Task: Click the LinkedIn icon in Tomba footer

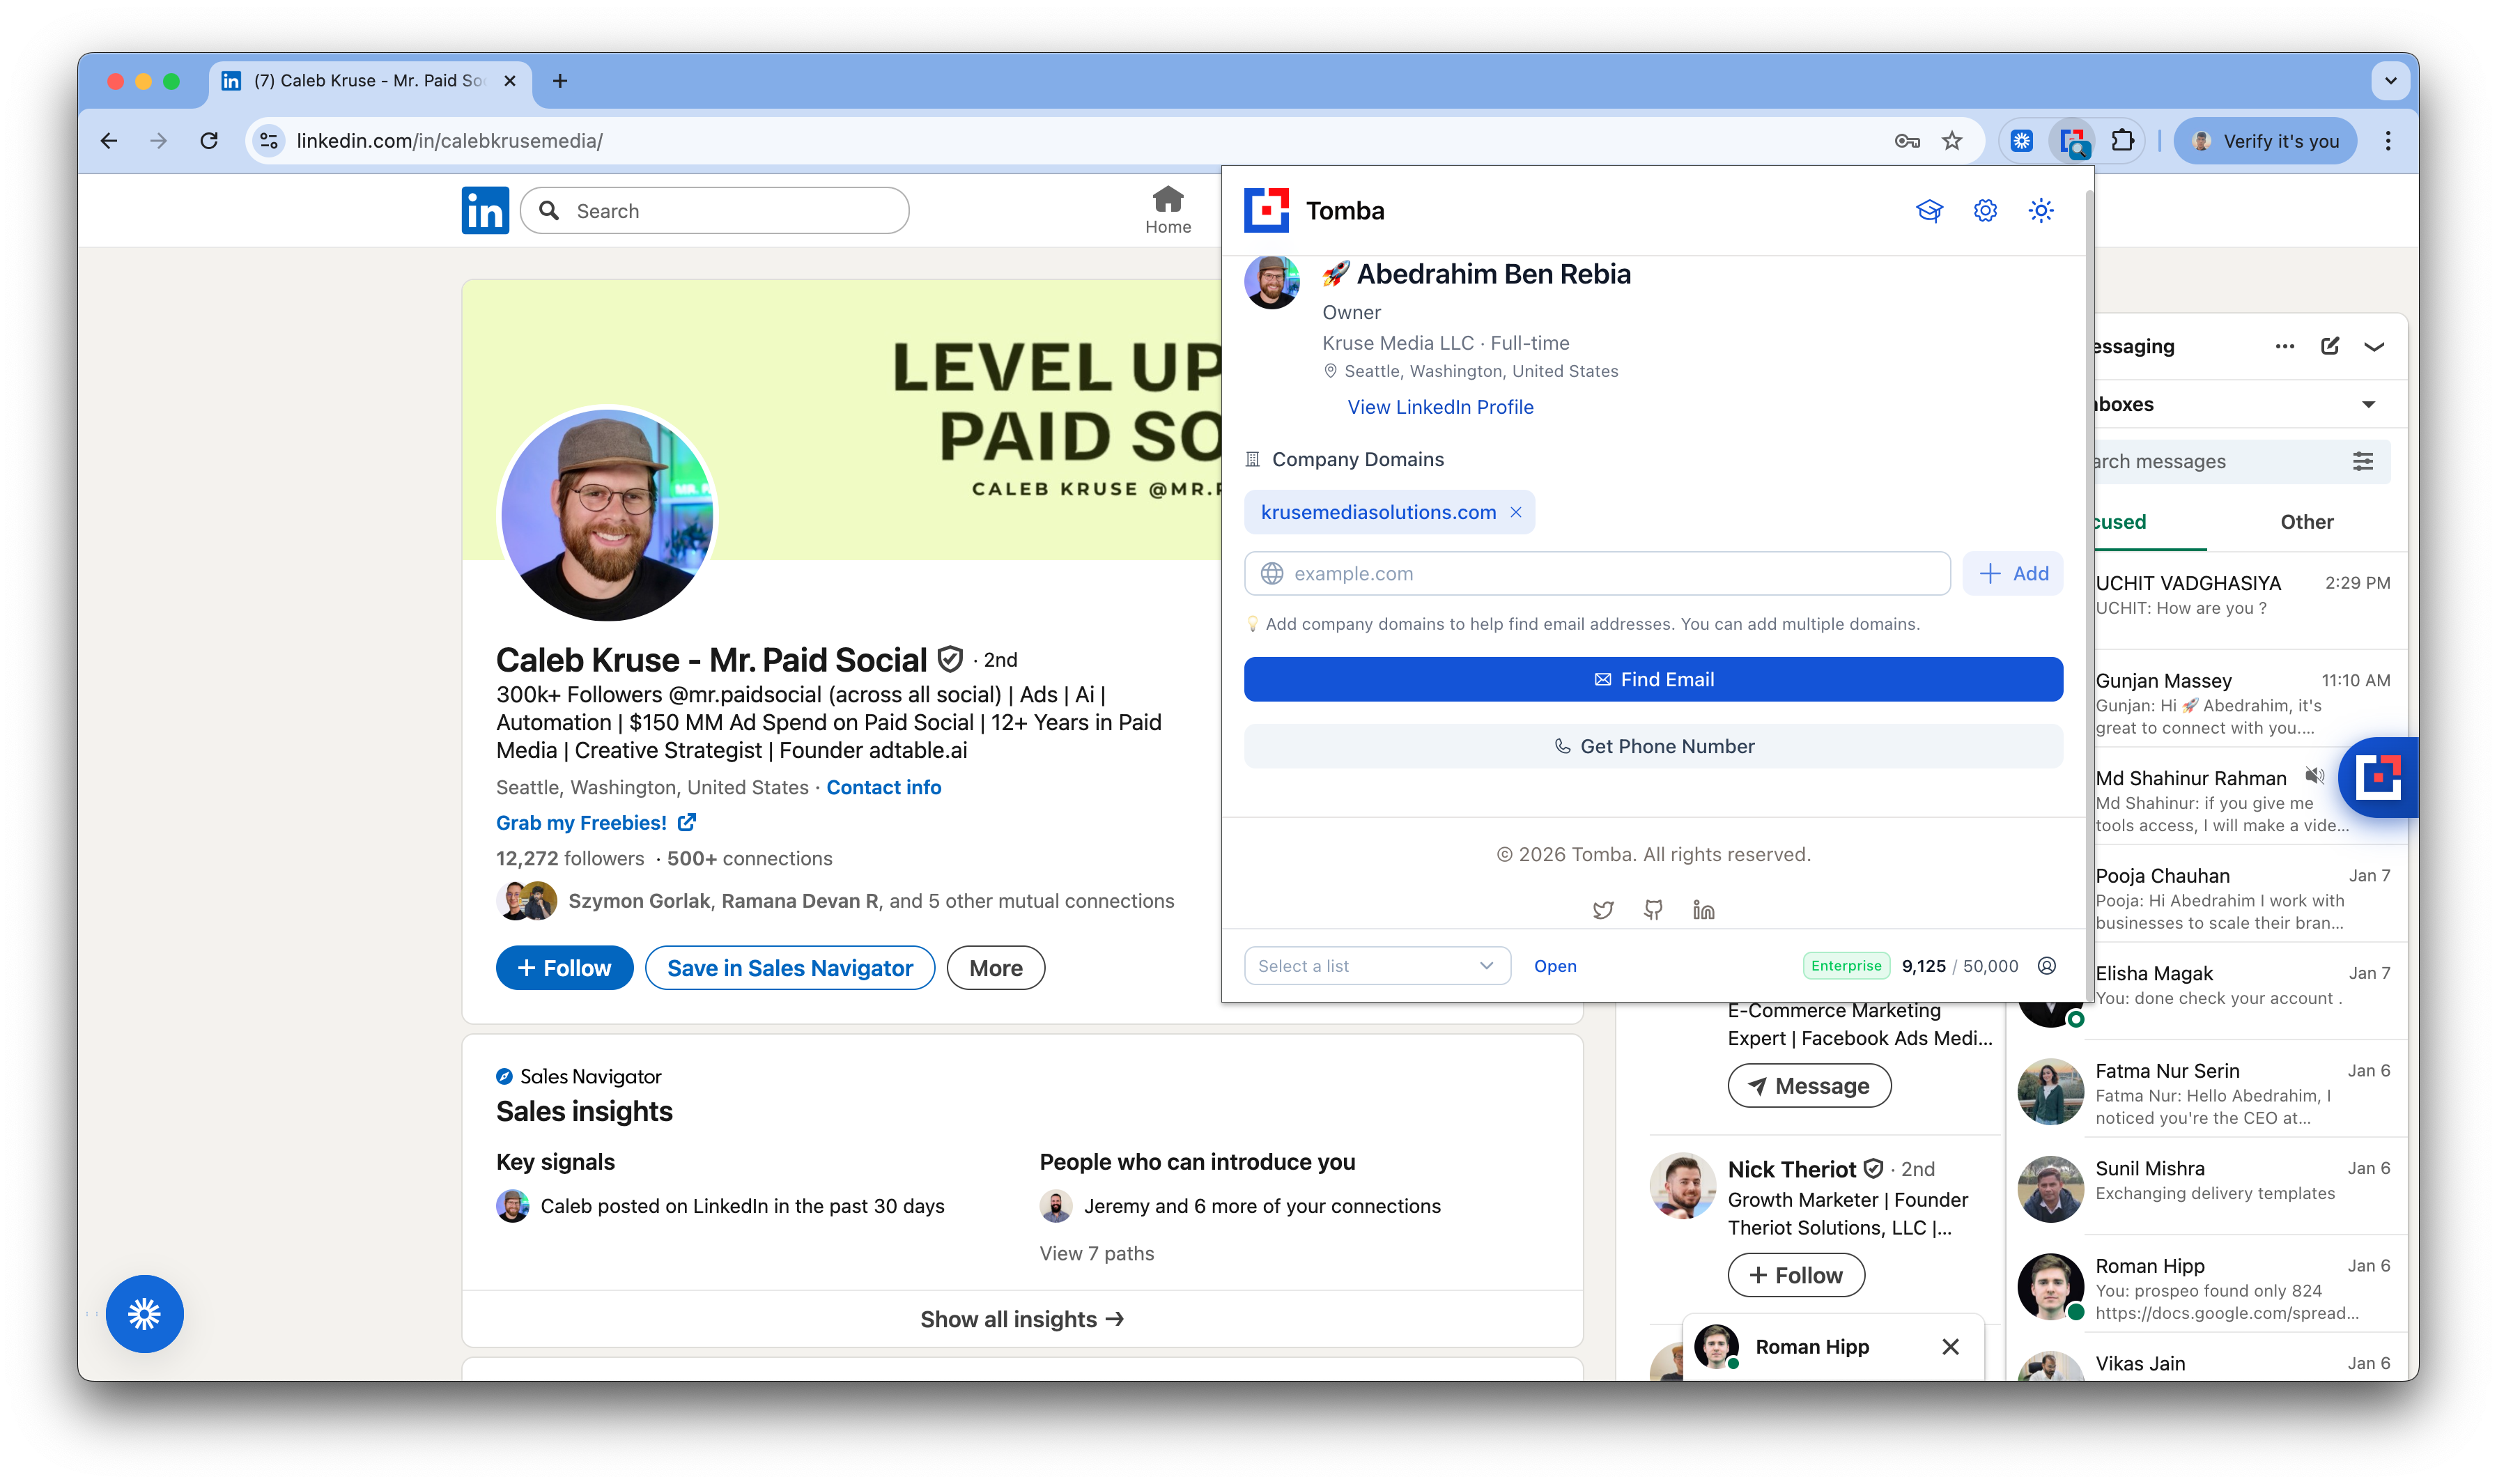Action: click(1703, 910)
